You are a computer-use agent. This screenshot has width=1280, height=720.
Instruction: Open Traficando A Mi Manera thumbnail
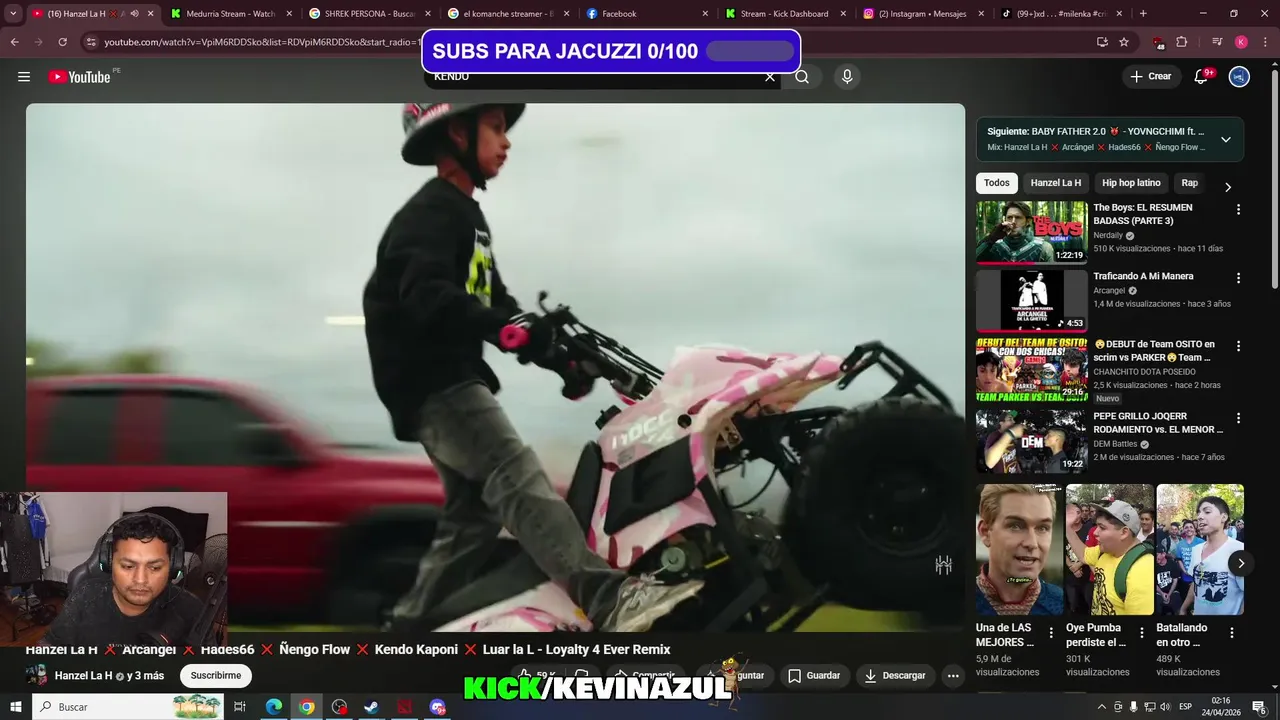point(1032,300)
